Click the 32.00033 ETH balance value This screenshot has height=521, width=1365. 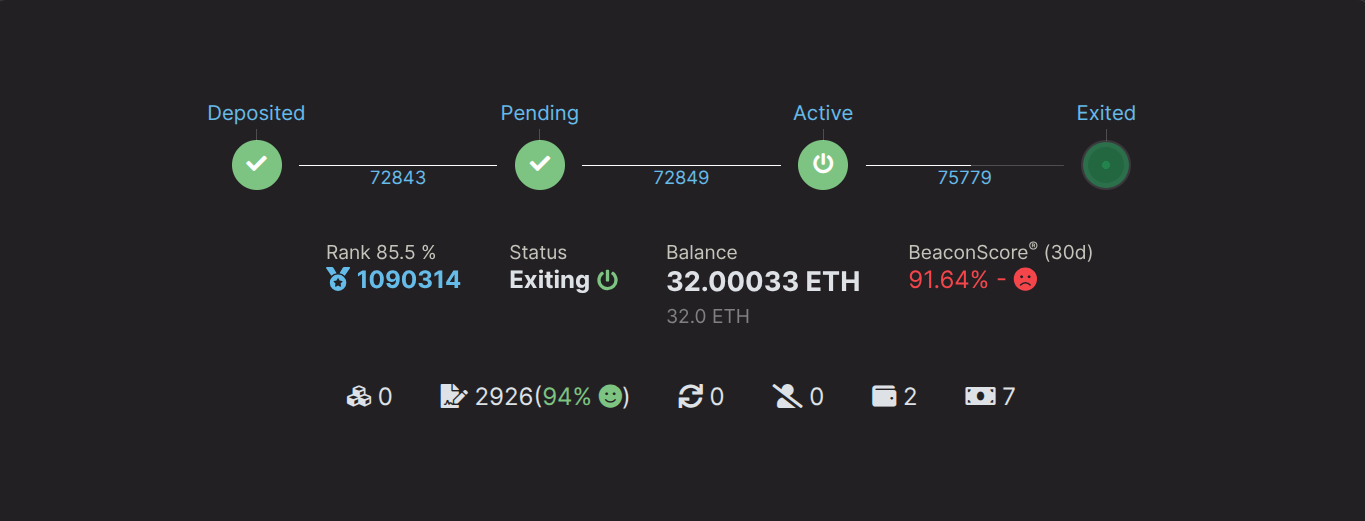763,282
